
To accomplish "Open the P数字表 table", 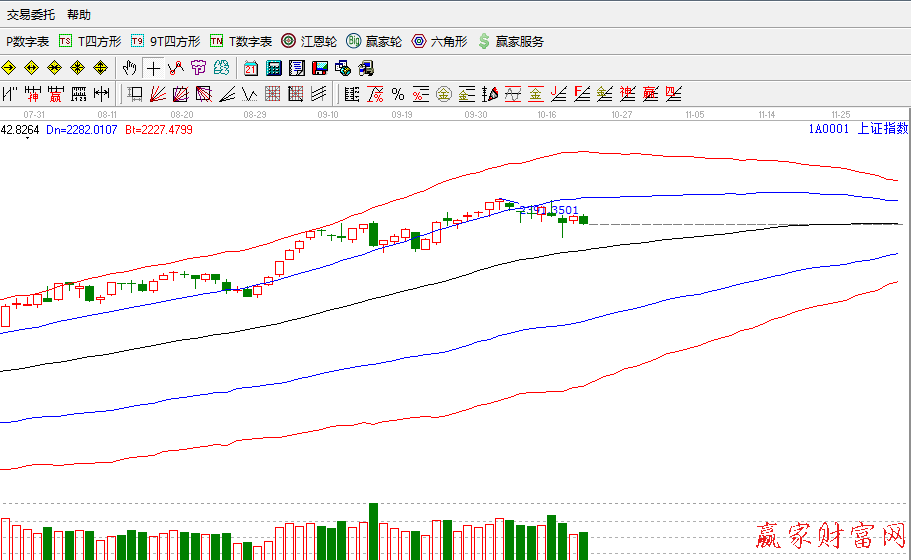I will click(27, 41).
